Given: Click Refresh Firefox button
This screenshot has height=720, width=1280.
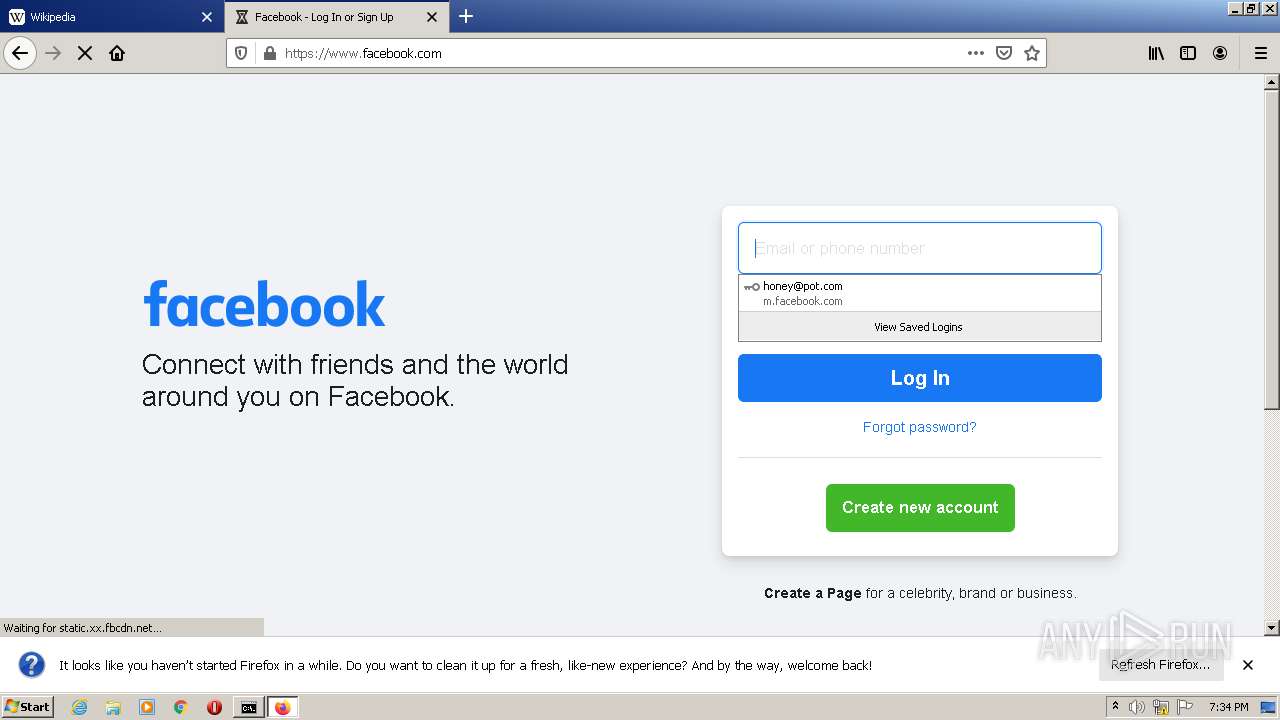Looking at the screenshot, I should pos(1160,665).
